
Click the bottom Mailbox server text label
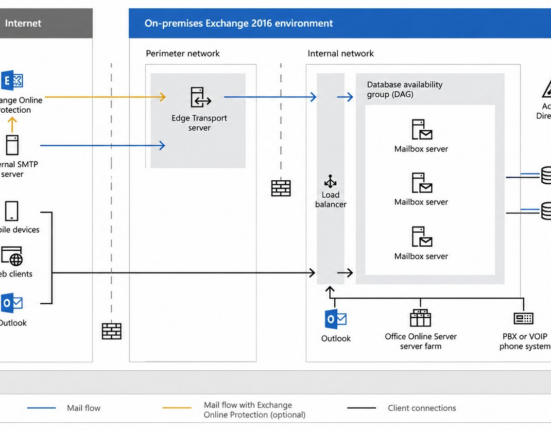tap(421, 256)
